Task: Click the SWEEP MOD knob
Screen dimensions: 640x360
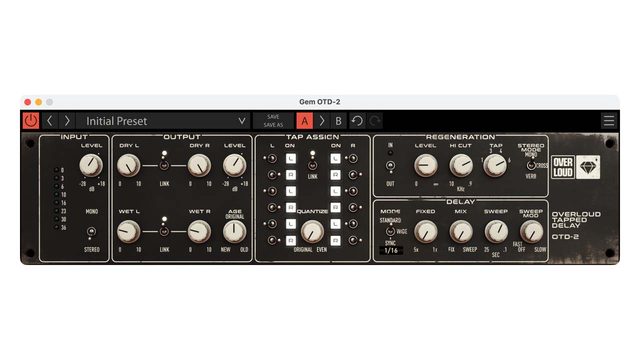Action: coord(531,231)
